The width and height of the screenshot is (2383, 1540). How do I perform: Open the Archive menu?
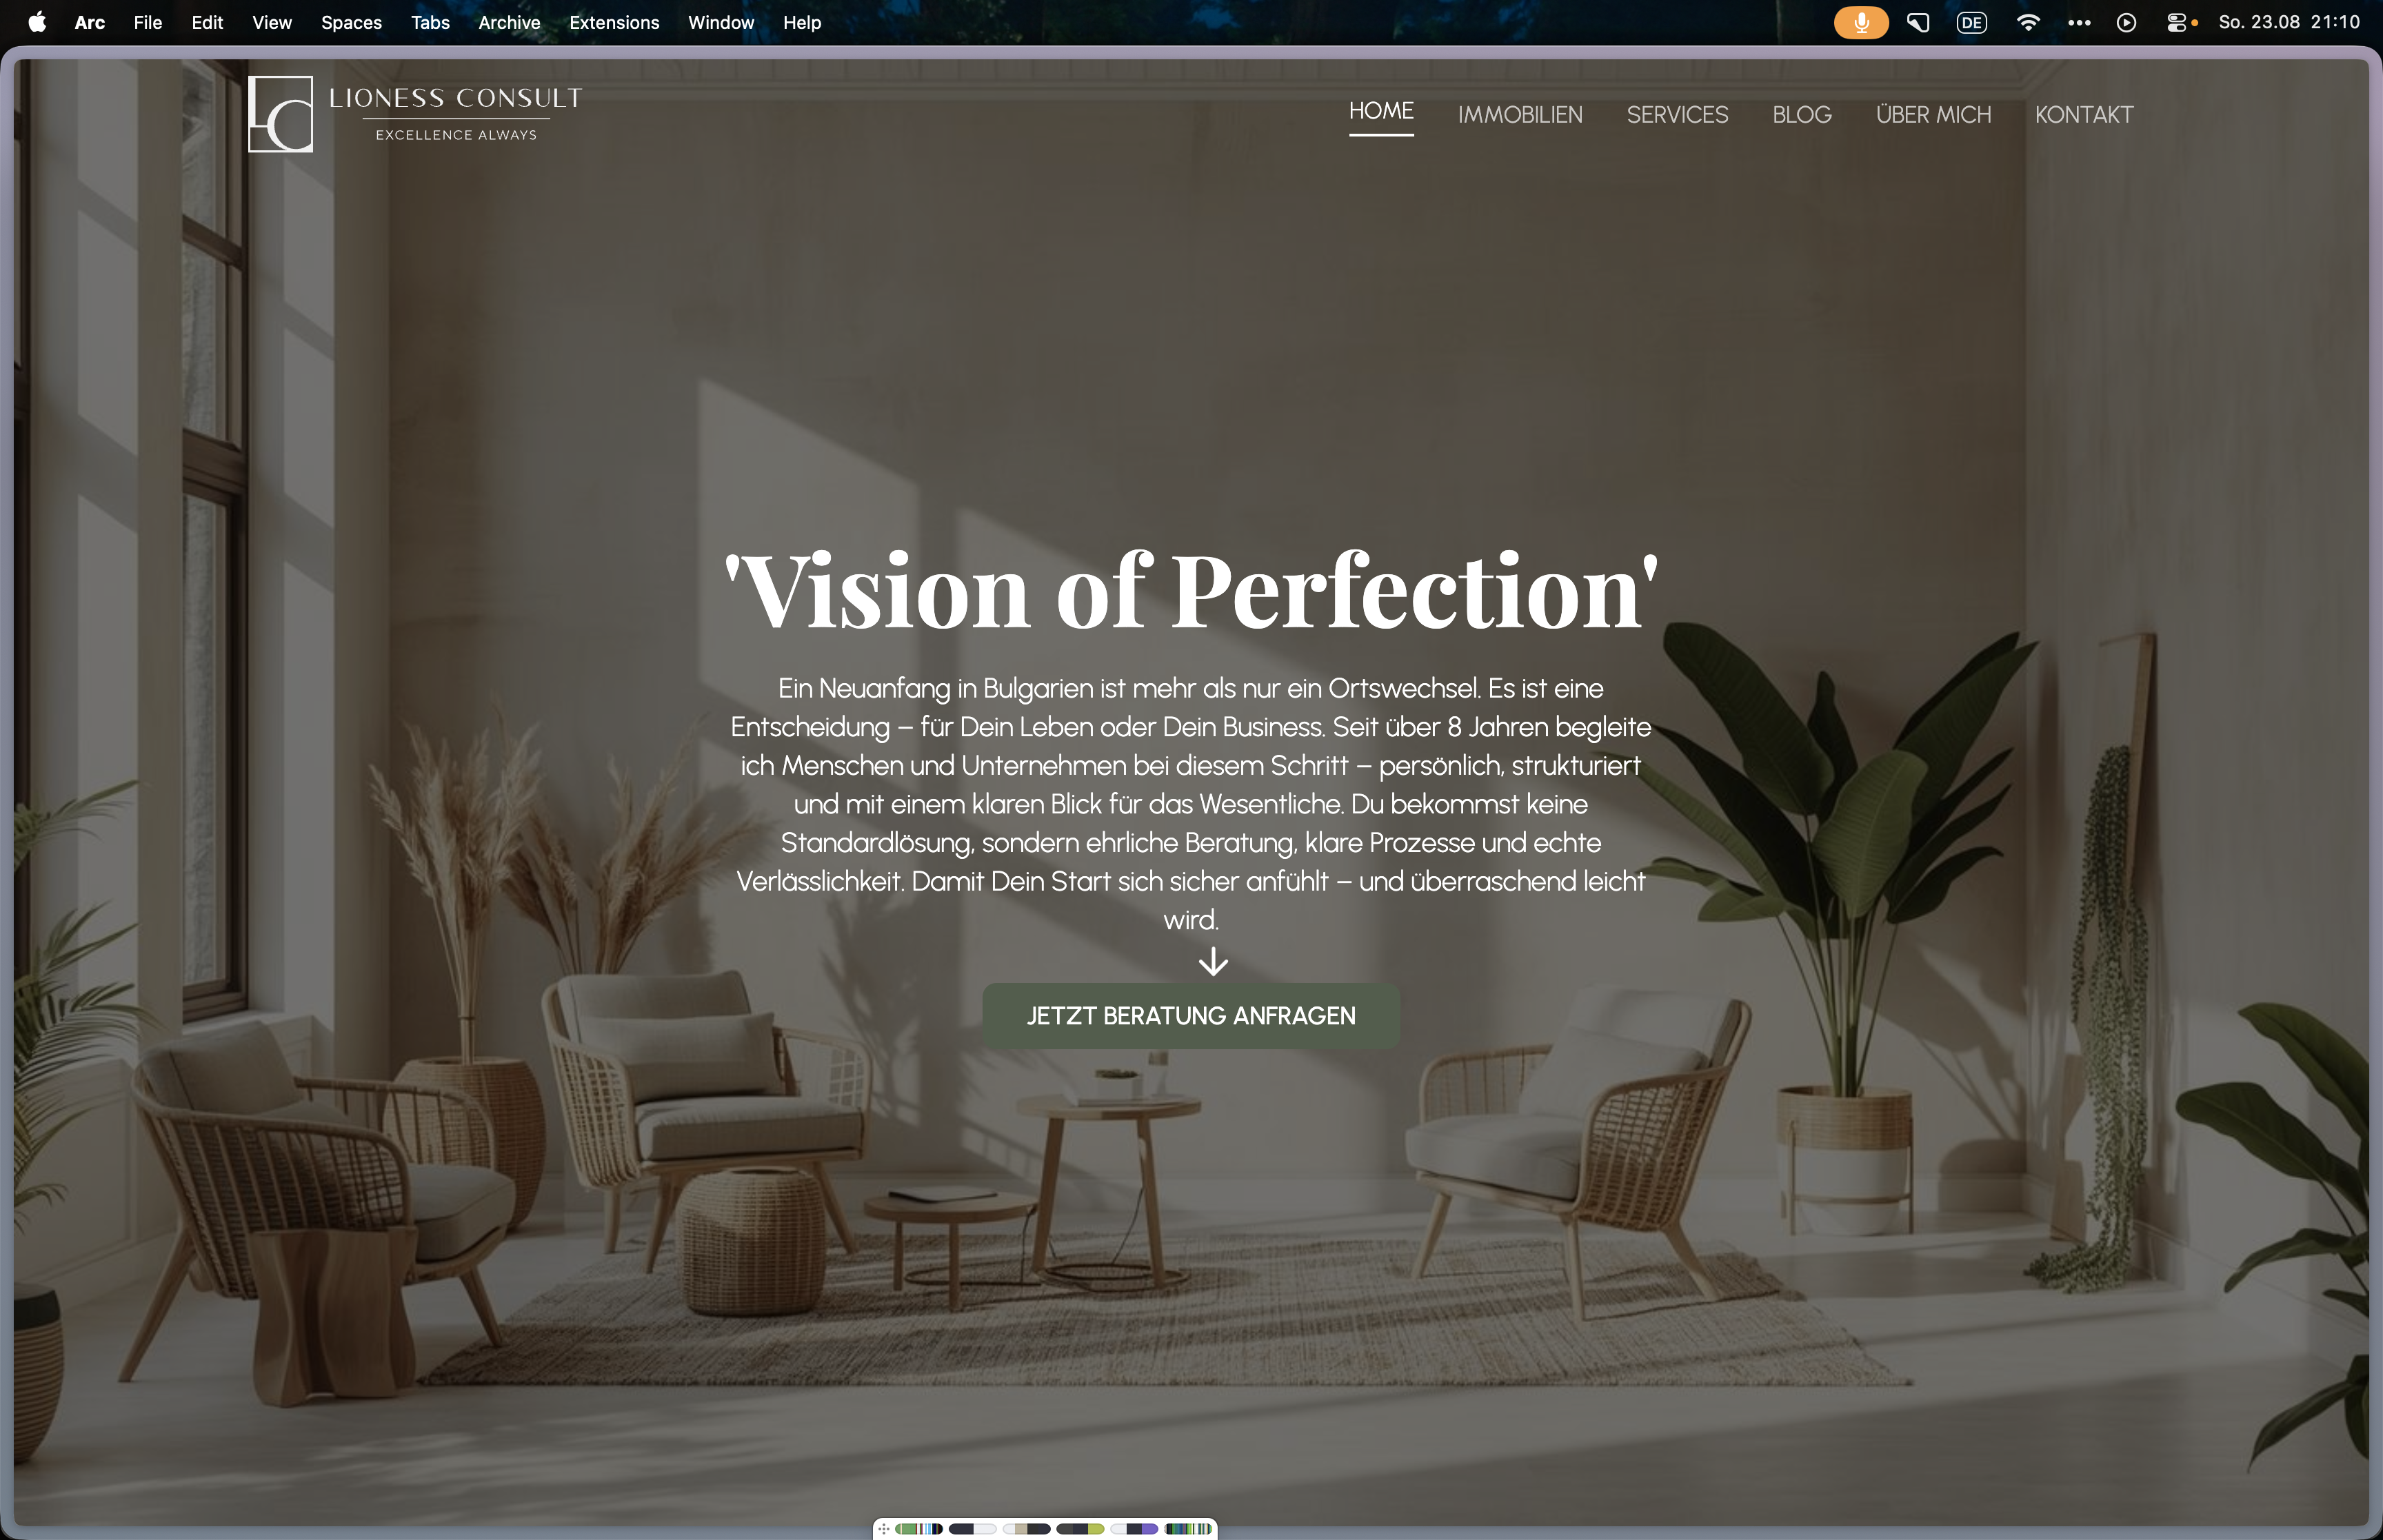point(509,22)
